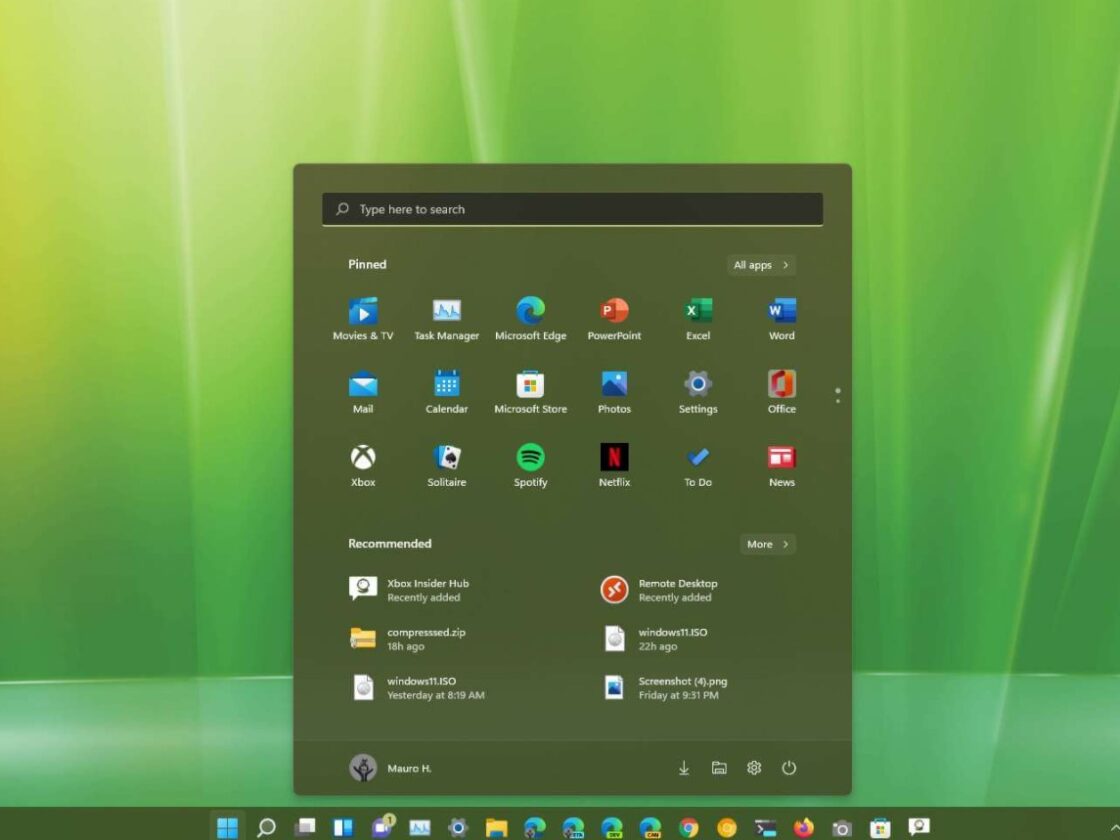Open Search from the taskbar
1120x840 pixels.
click(x=266, y=827)
